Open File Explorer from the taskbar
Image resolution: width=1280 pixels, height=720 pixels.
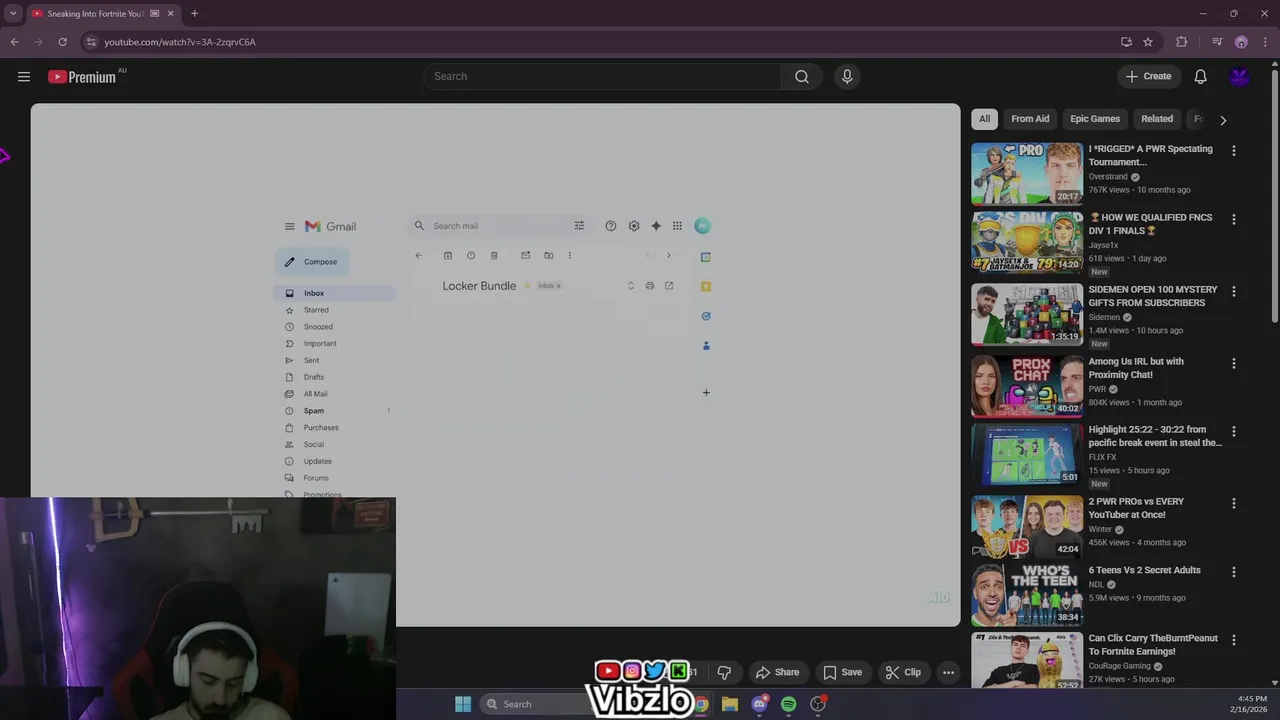(730, 704)
